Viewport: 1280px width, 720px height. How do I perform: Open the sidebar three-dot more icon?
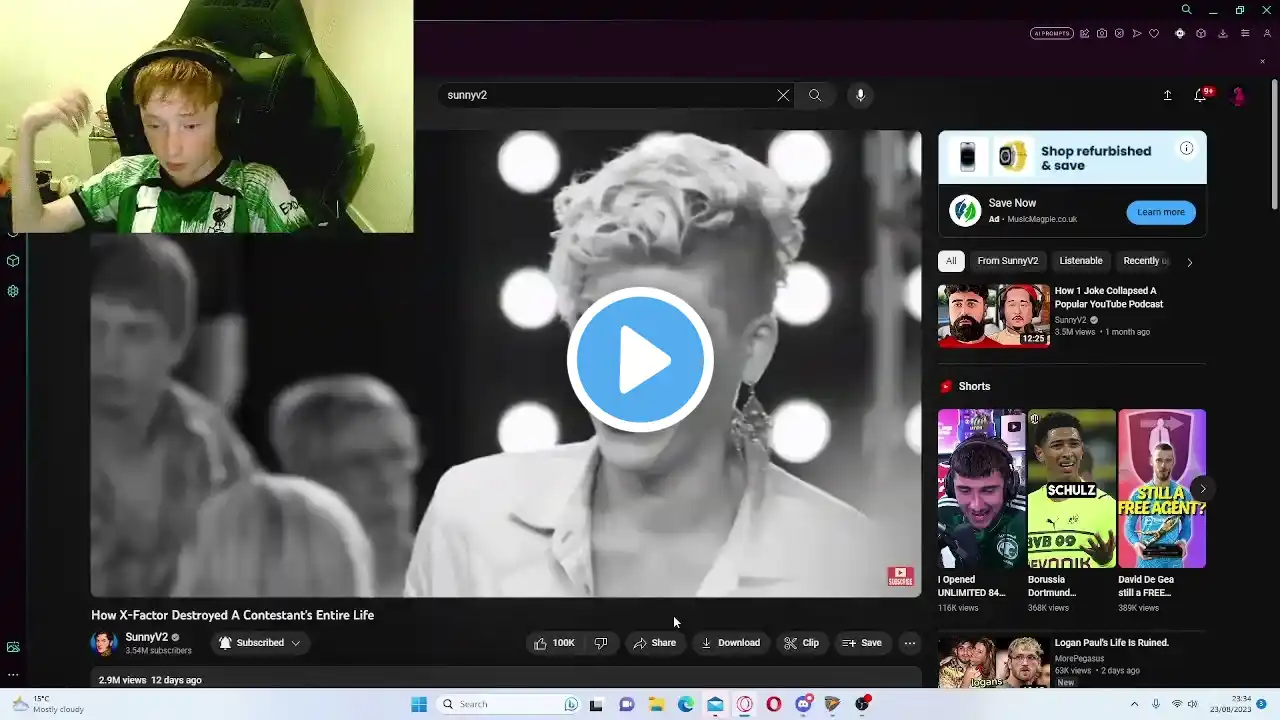[13, 674]
